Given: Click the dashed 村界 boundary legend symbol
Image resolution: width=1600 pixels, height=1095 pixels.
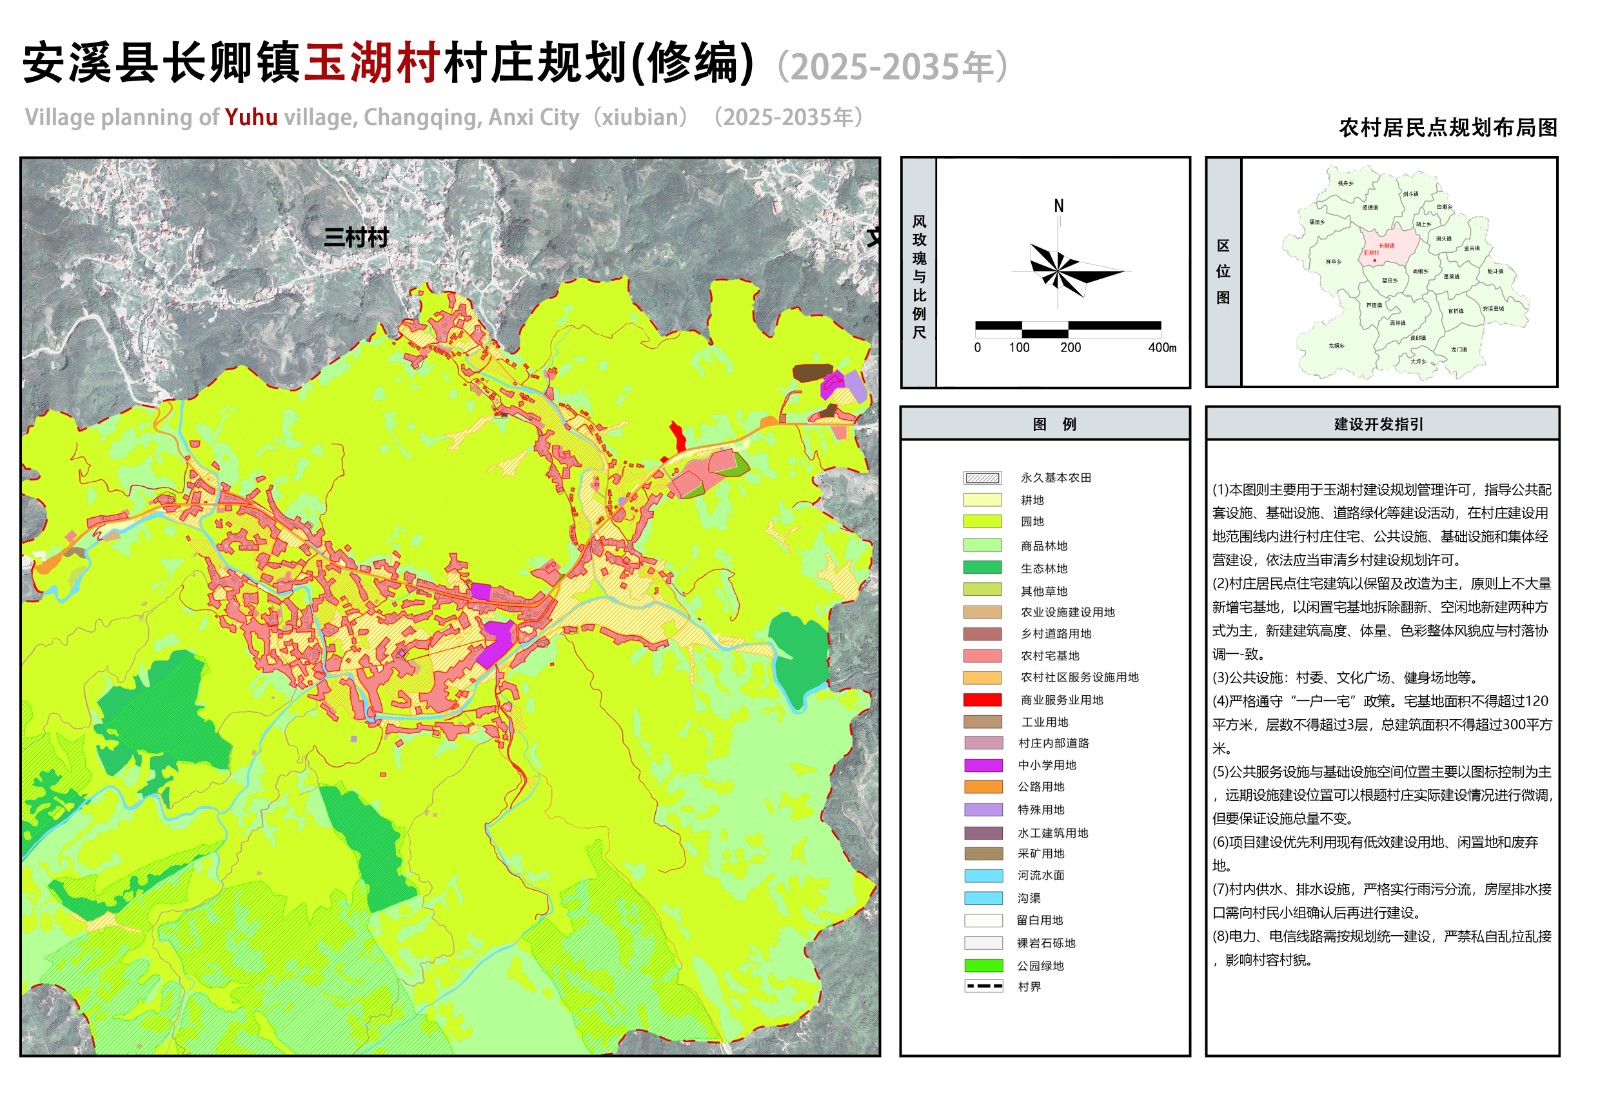Looking at the screenshot, I should click(983, 987).
